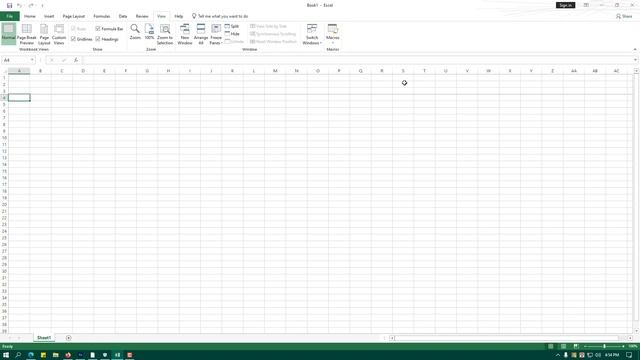Switch to the Data tab
The image size is (640, 360).
pyautogui.click(x=123, y=16)
